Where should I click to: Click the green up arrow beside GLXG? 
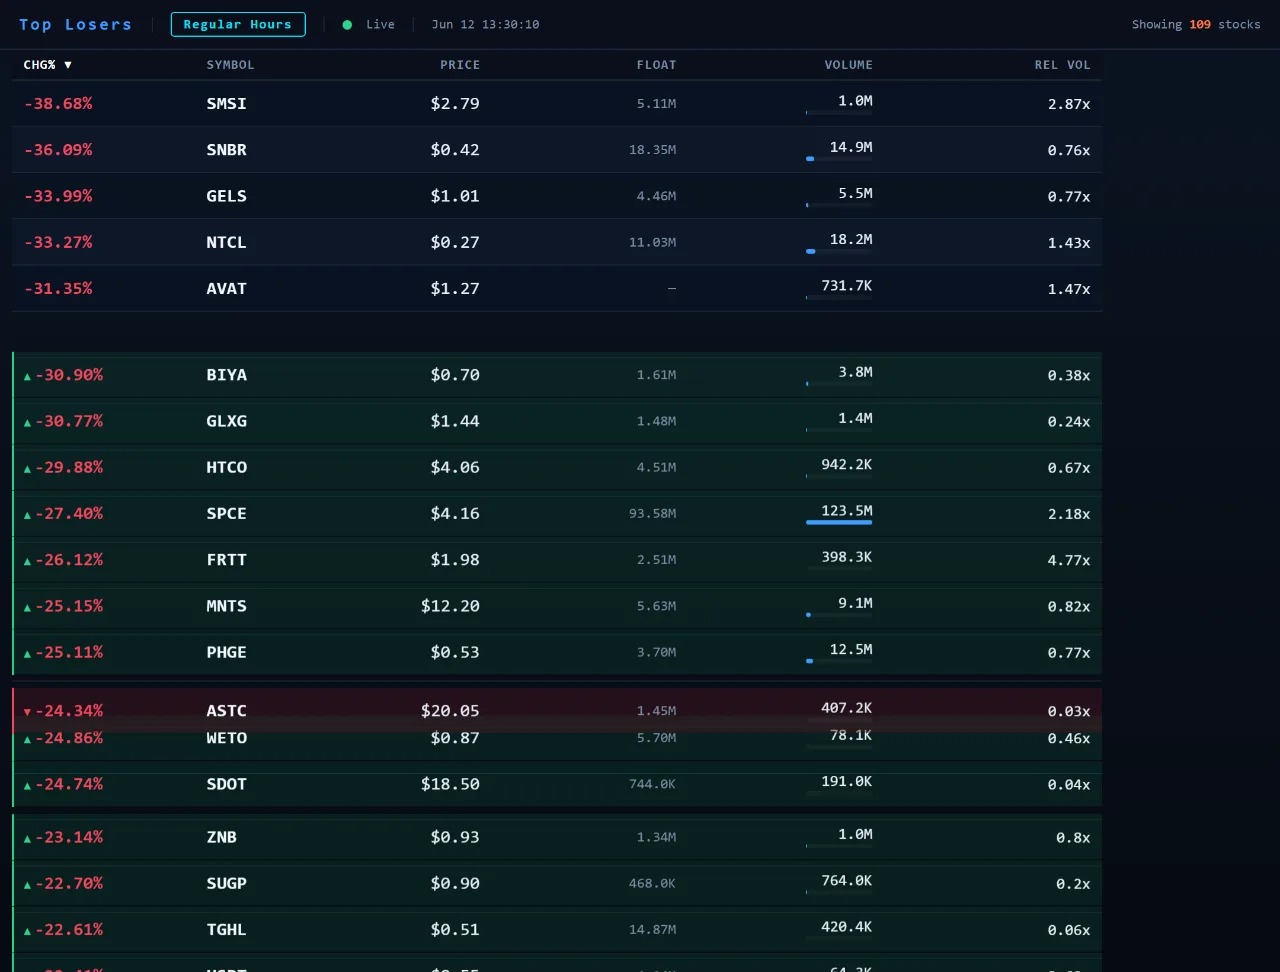(28, 422)
